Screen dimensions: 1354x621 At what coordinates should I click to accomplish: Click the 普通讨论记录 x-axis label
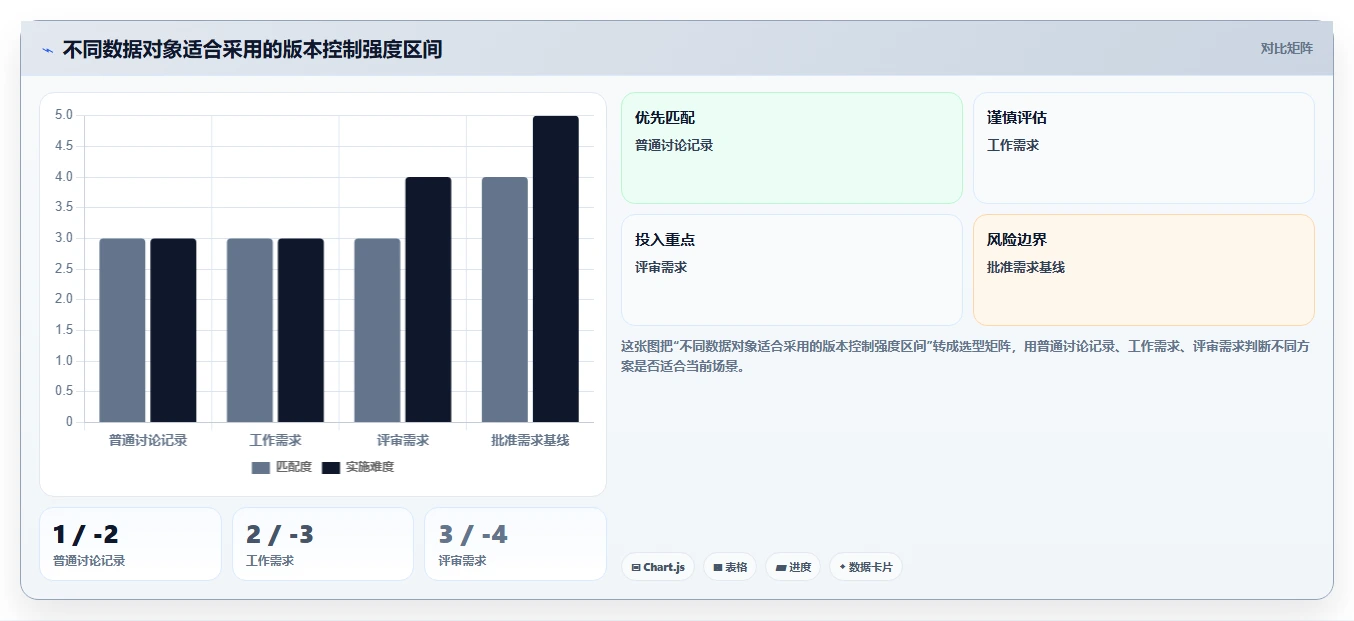click(148, 440)
